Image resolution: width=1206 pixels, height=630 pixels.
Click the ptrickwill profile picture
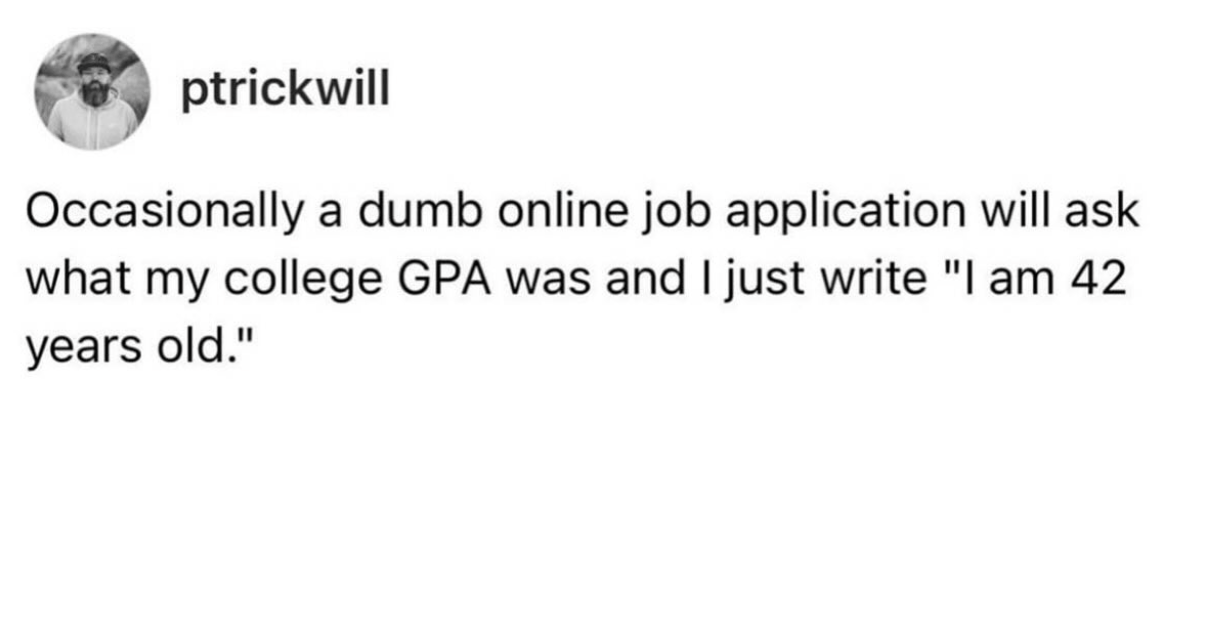tap(93, 92)
